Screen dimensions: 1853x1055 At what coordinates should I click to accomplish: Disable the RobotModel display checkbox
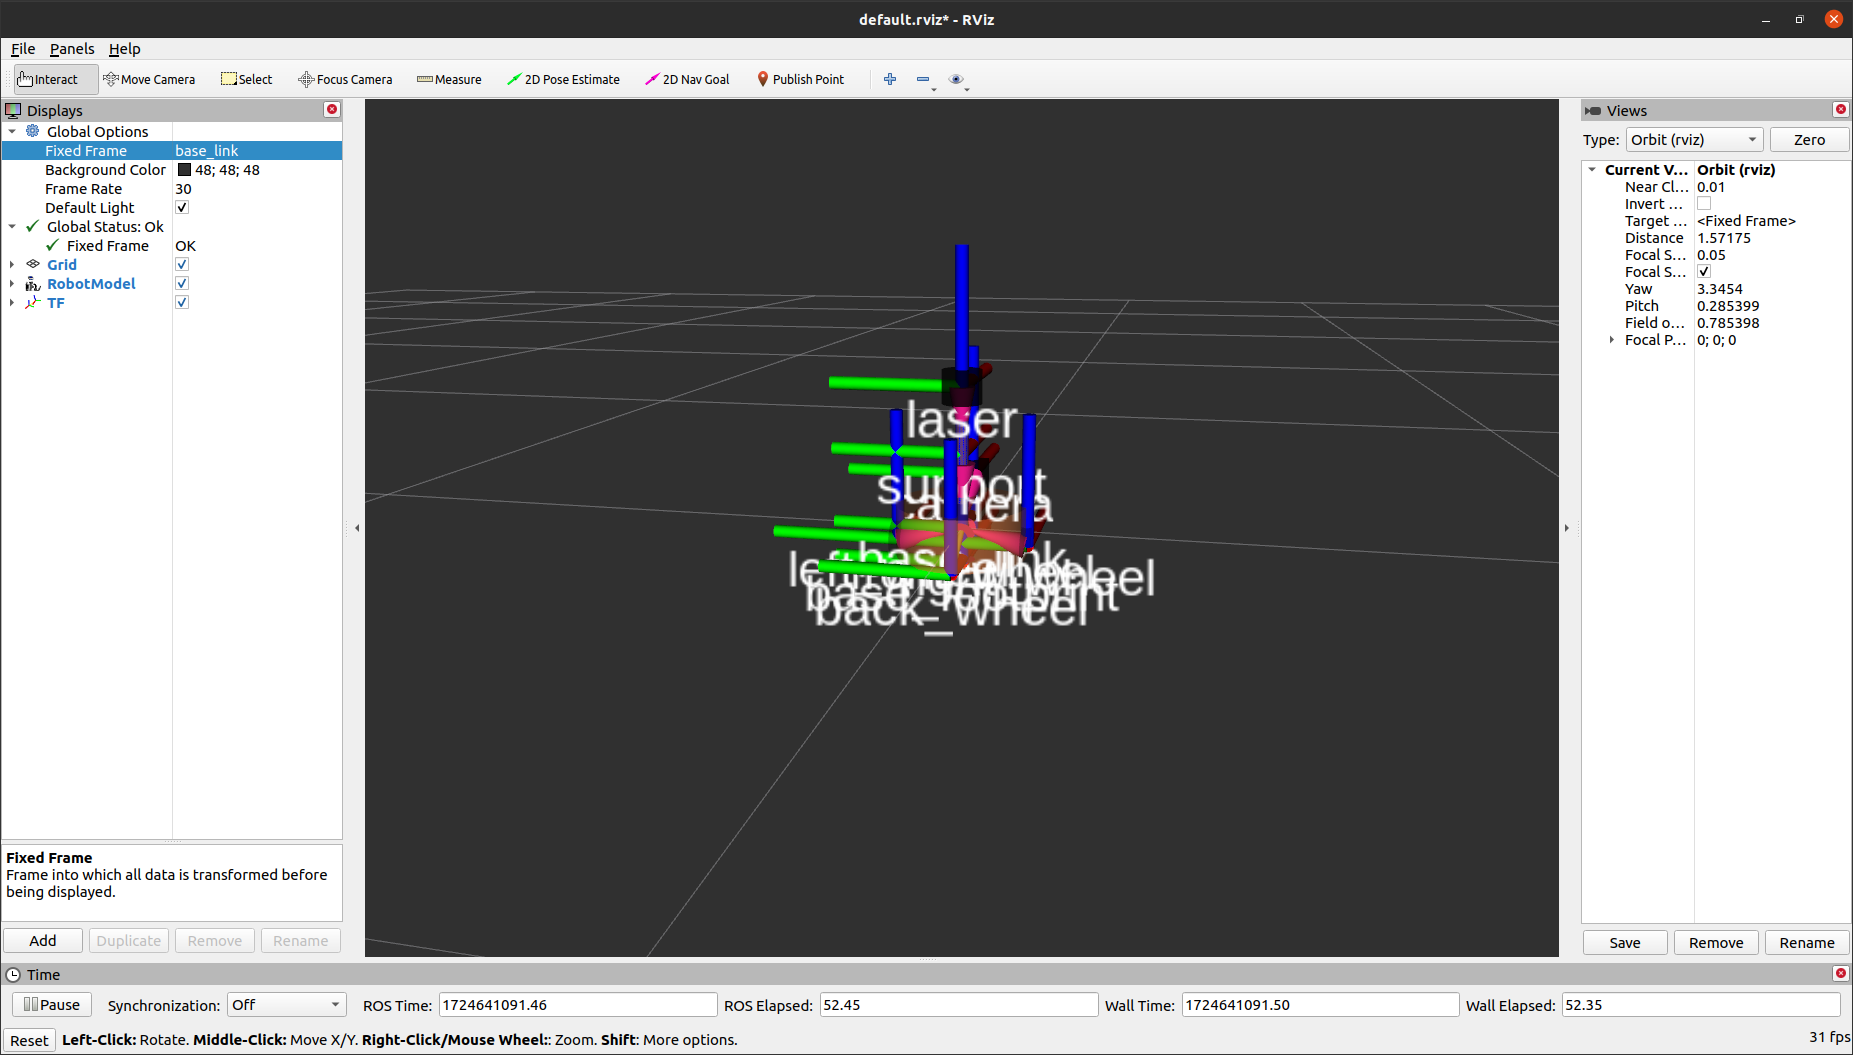182,284
